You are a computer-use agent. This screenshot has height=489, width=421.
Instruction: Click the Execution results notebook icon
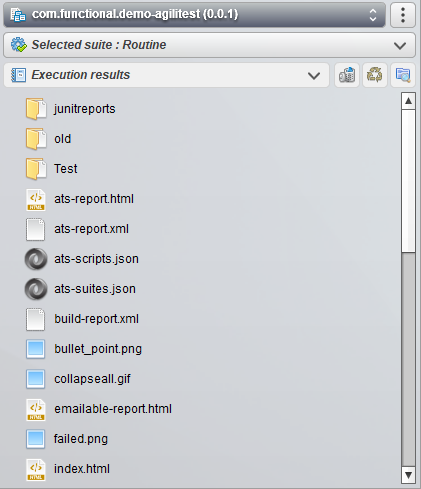[x=18, y=75]
